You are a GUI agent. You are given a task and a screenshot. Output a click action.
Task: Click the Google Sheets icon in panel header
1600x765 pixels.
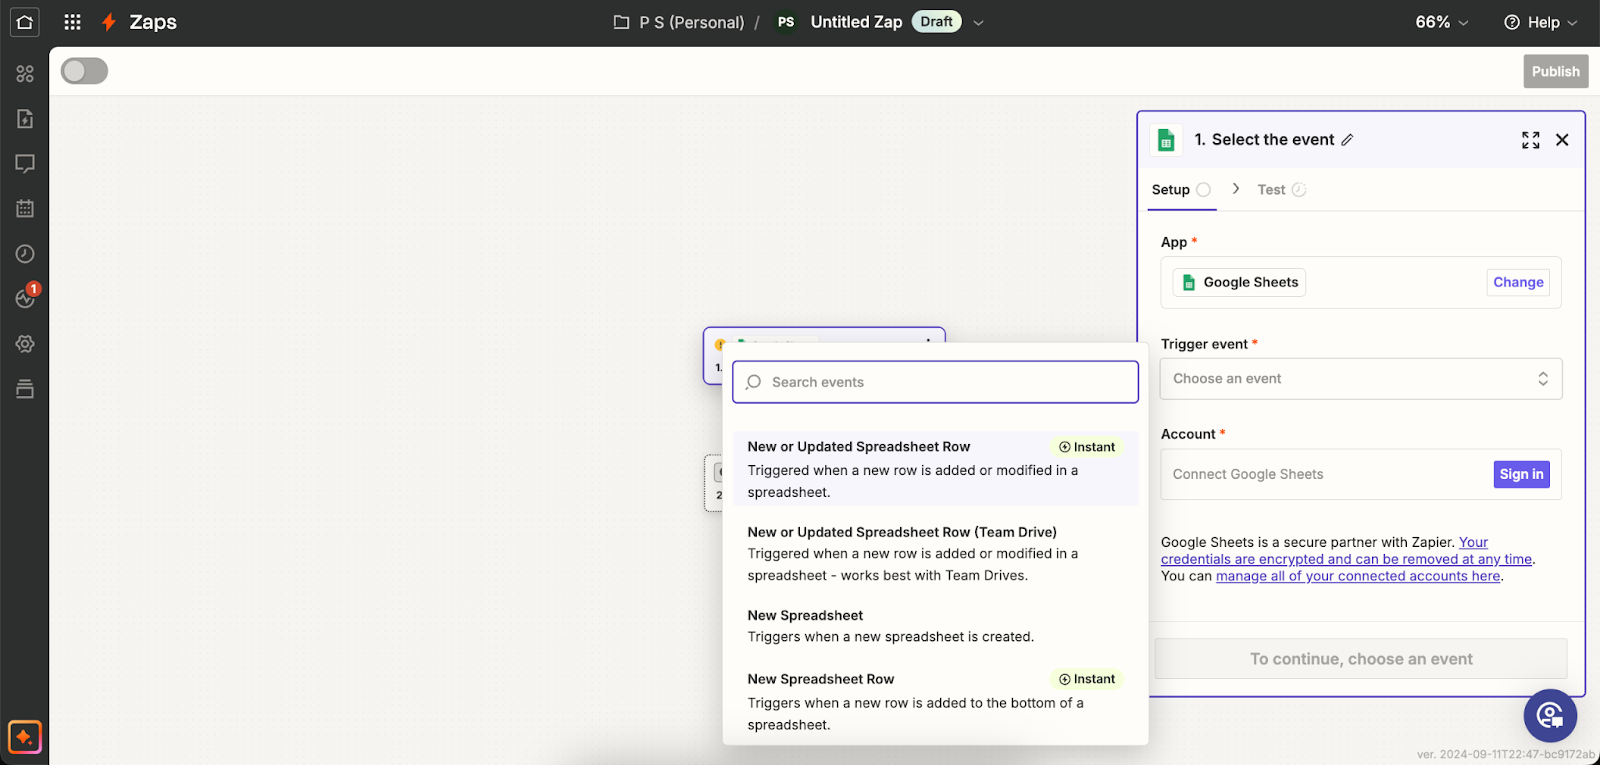[x=1166, y=140]
